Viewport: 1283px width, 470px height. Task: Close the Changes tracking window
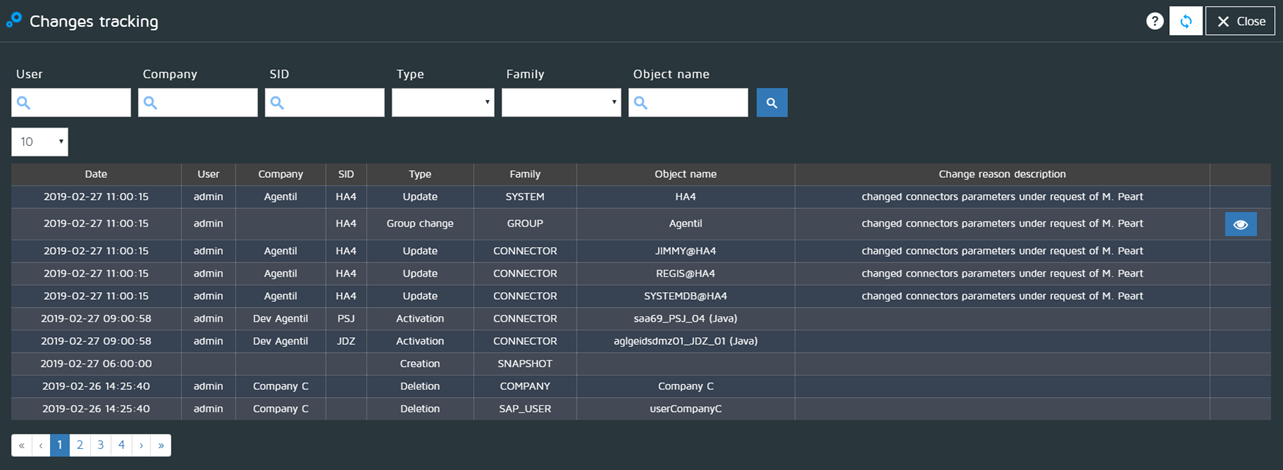pos(1239,21)
